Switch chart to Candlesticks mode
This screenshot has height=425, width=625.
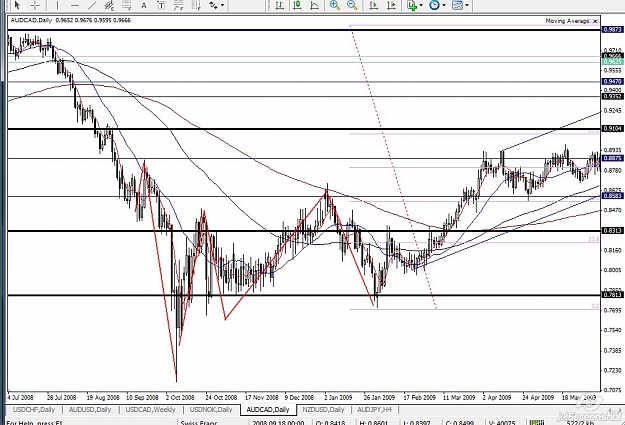tap(297, 5)
